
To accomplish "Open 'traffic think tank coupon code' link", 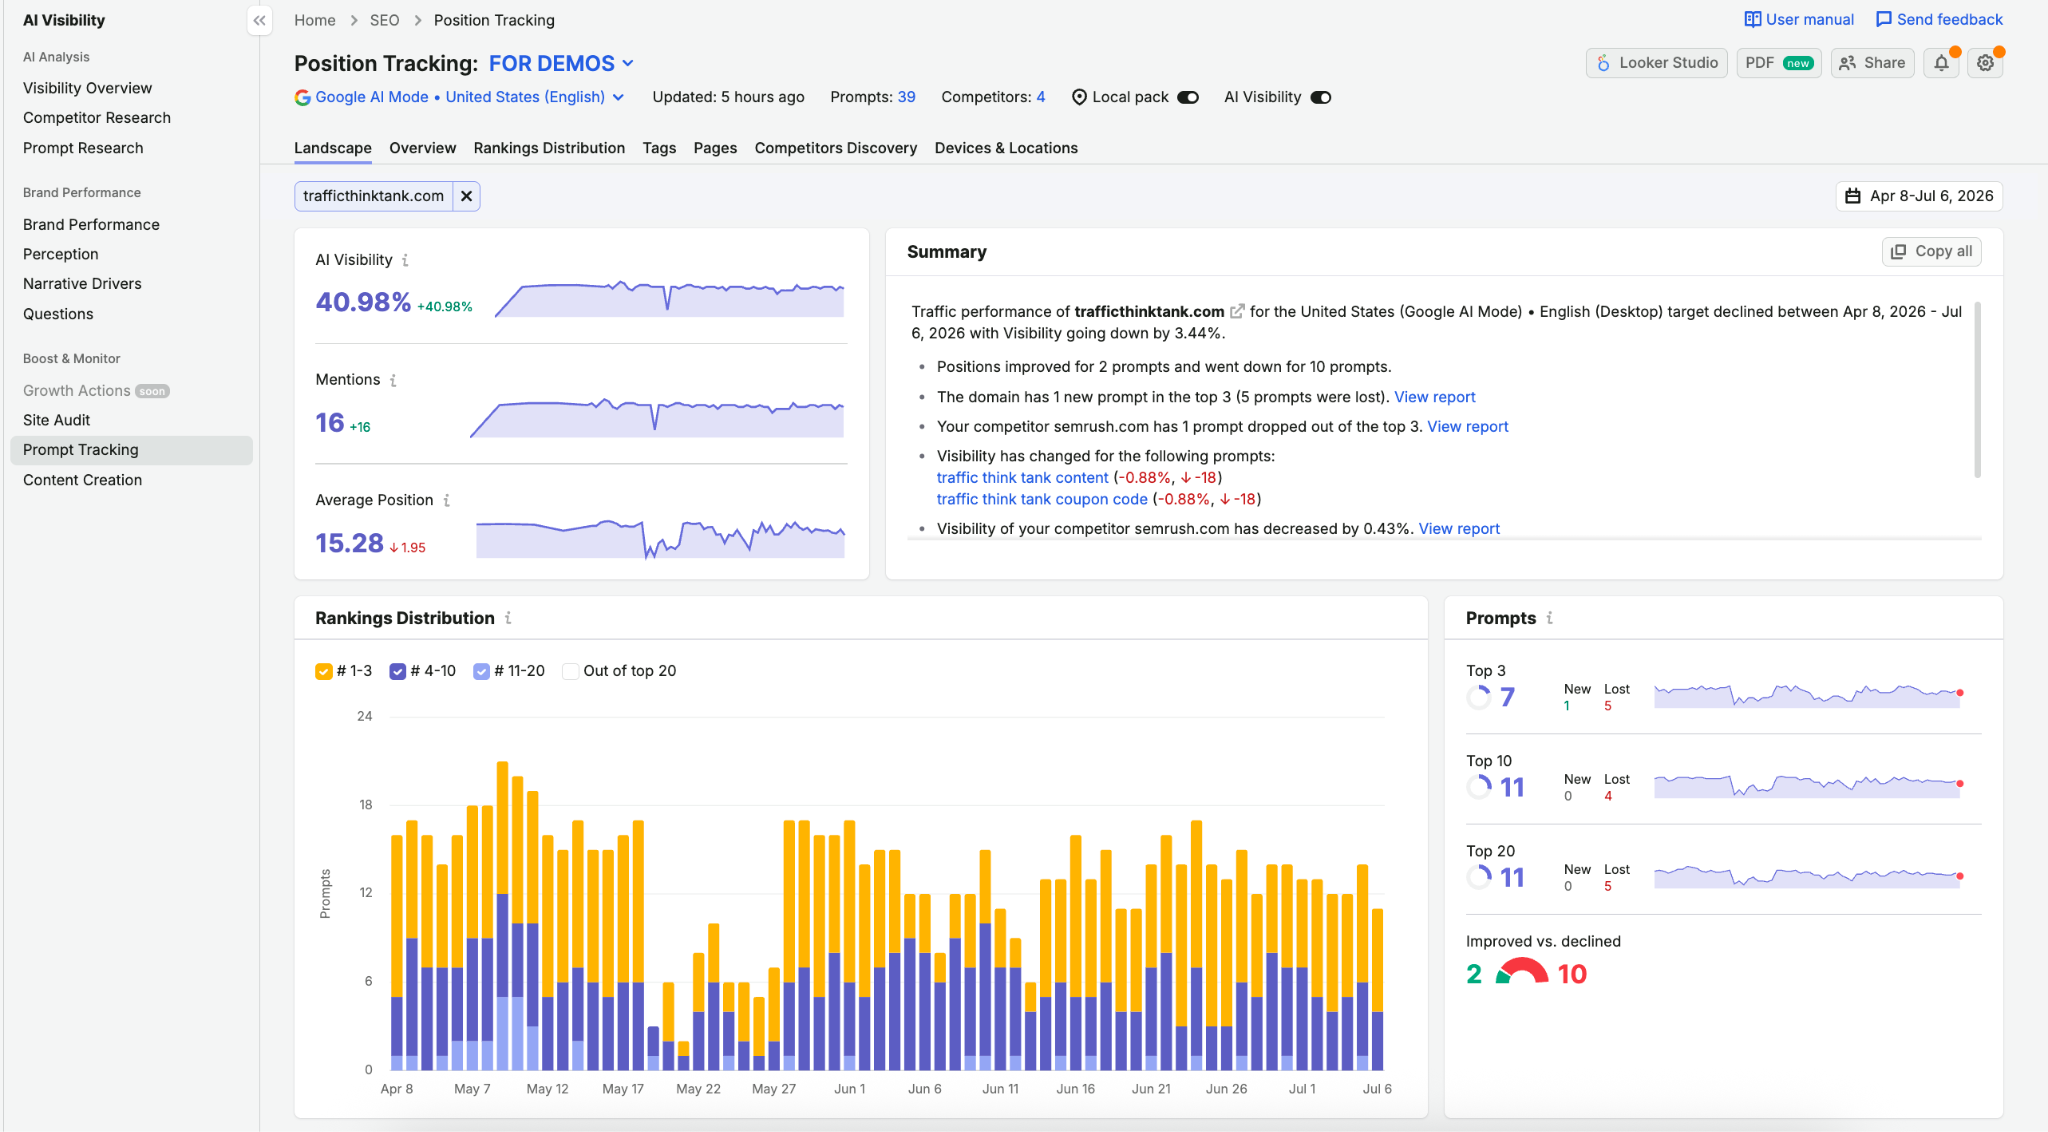I will (x=1042, y=499).
